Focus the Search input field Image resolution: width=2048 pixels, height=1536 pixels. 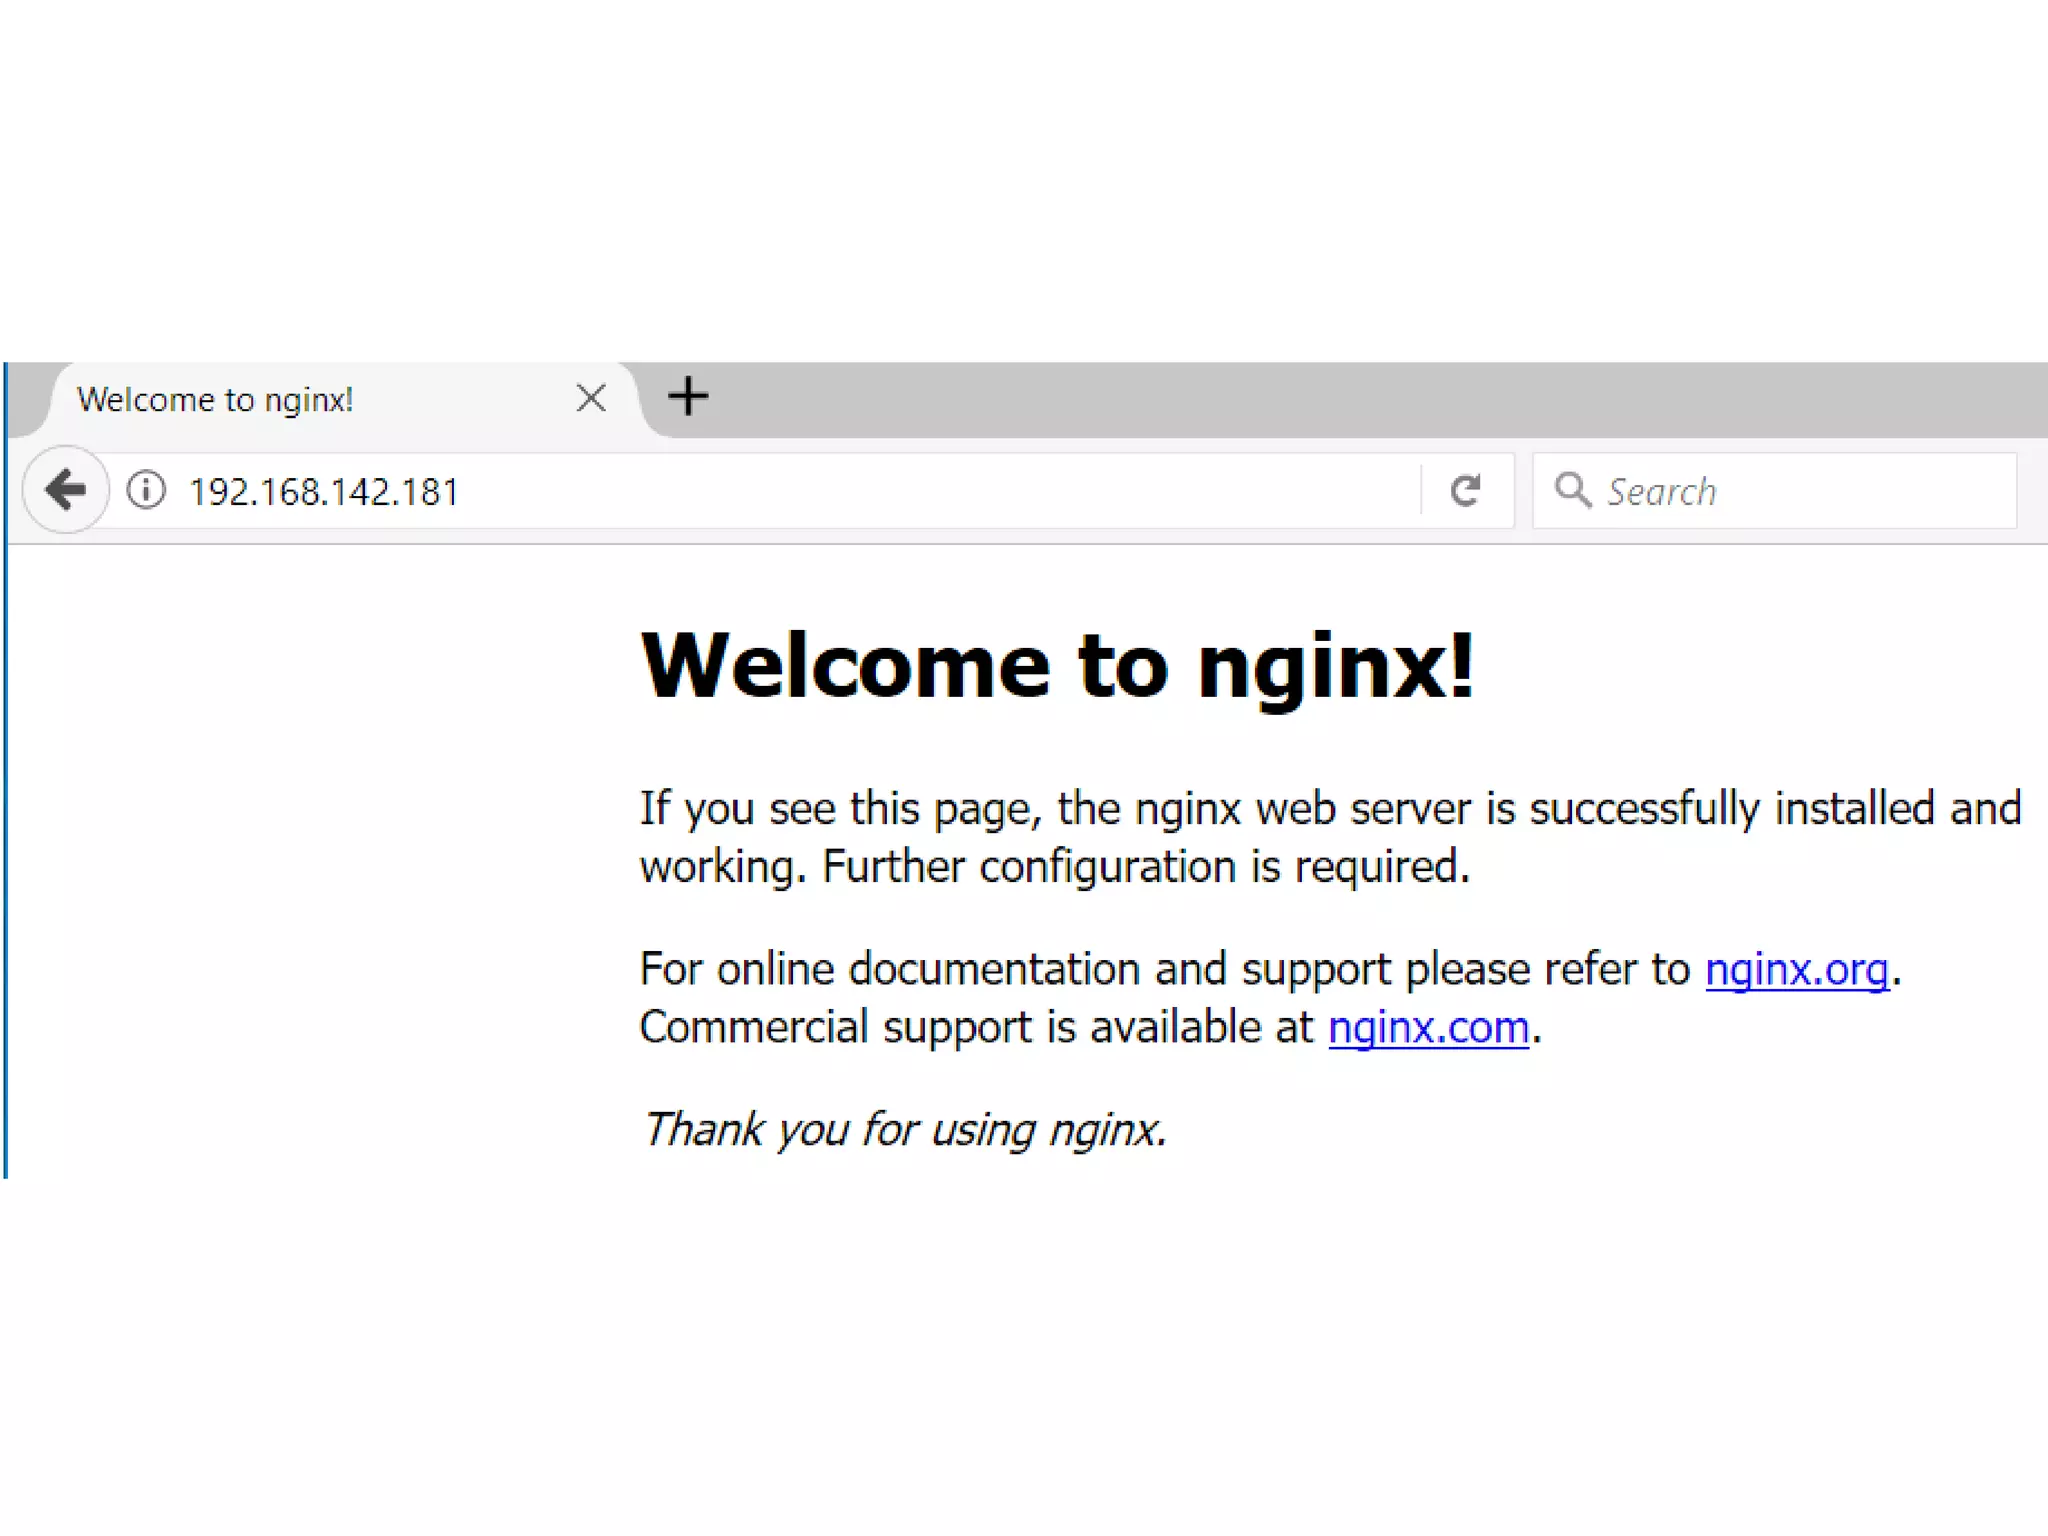(x=1800, y=491)
